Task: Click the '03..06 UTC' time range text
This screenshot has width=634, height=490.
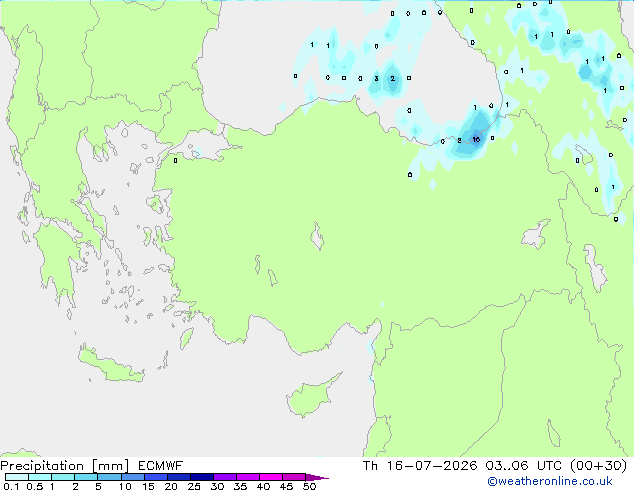Action: click(x=523, y=466)
